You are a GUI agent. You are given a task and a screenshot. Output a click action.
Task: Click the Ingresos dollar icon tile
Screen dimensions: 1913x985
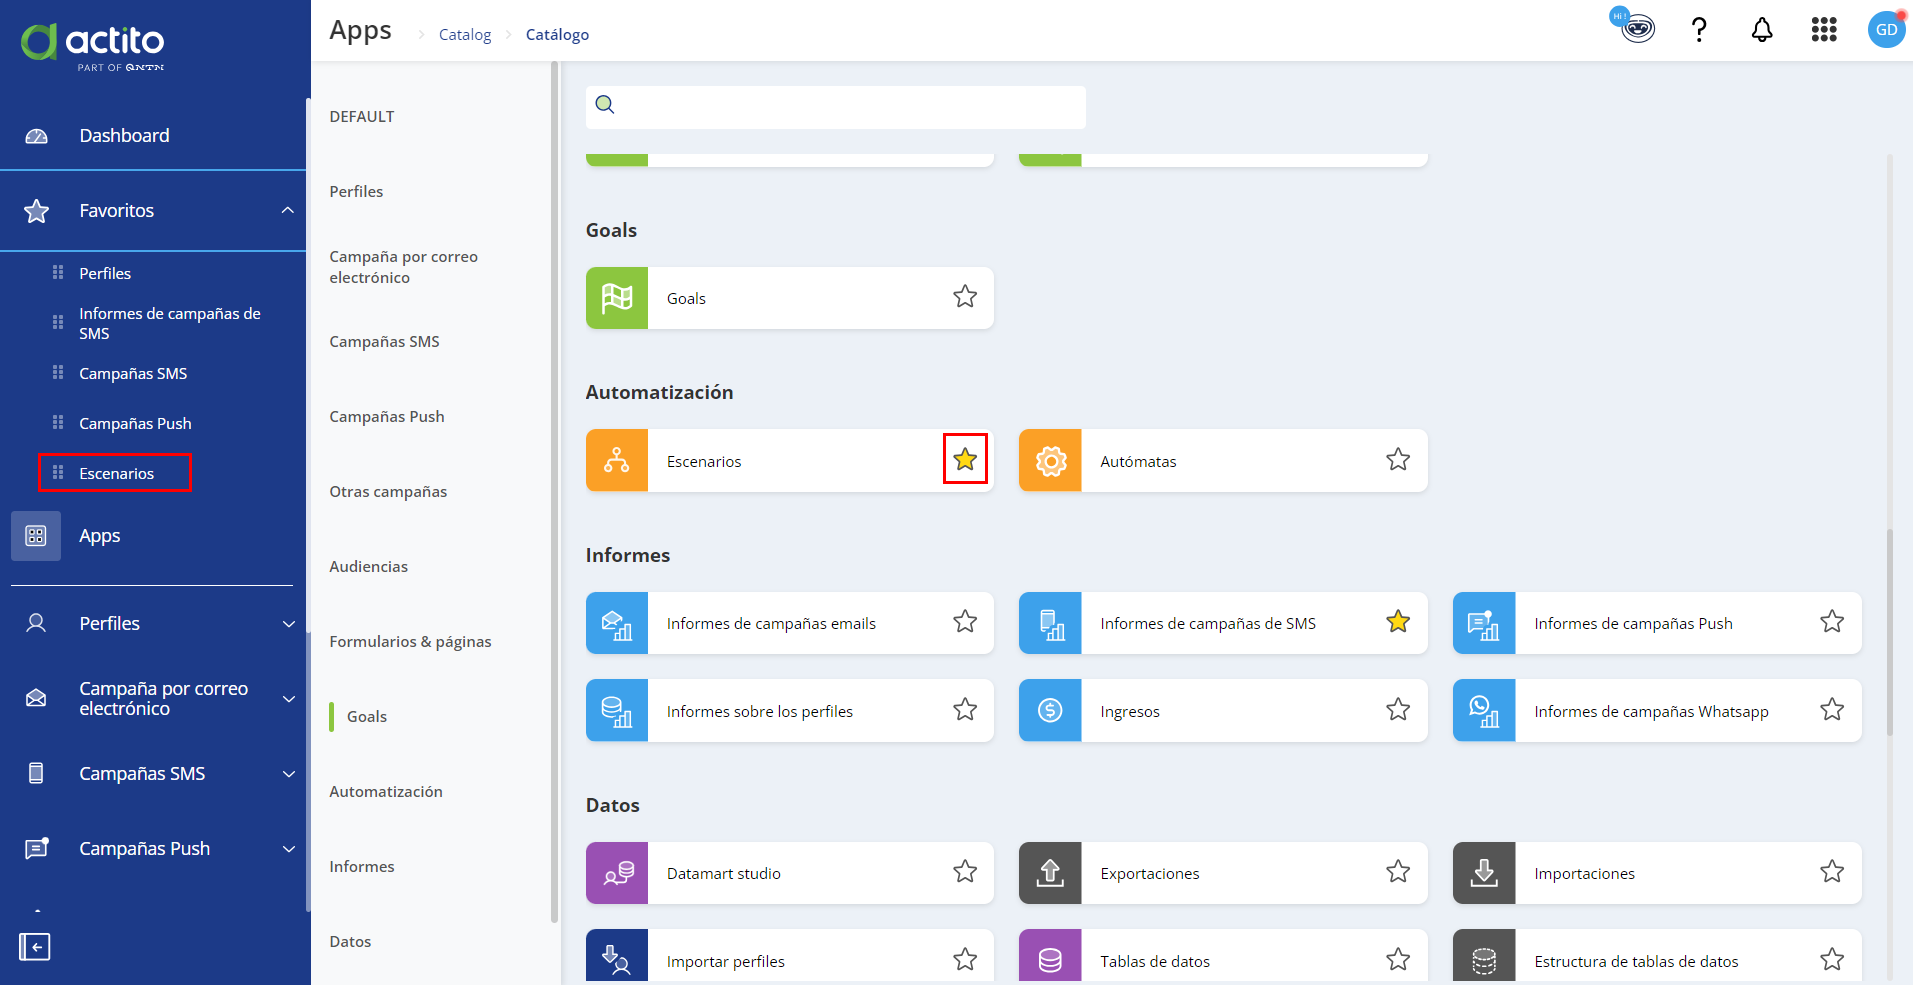coord(1050,710)
